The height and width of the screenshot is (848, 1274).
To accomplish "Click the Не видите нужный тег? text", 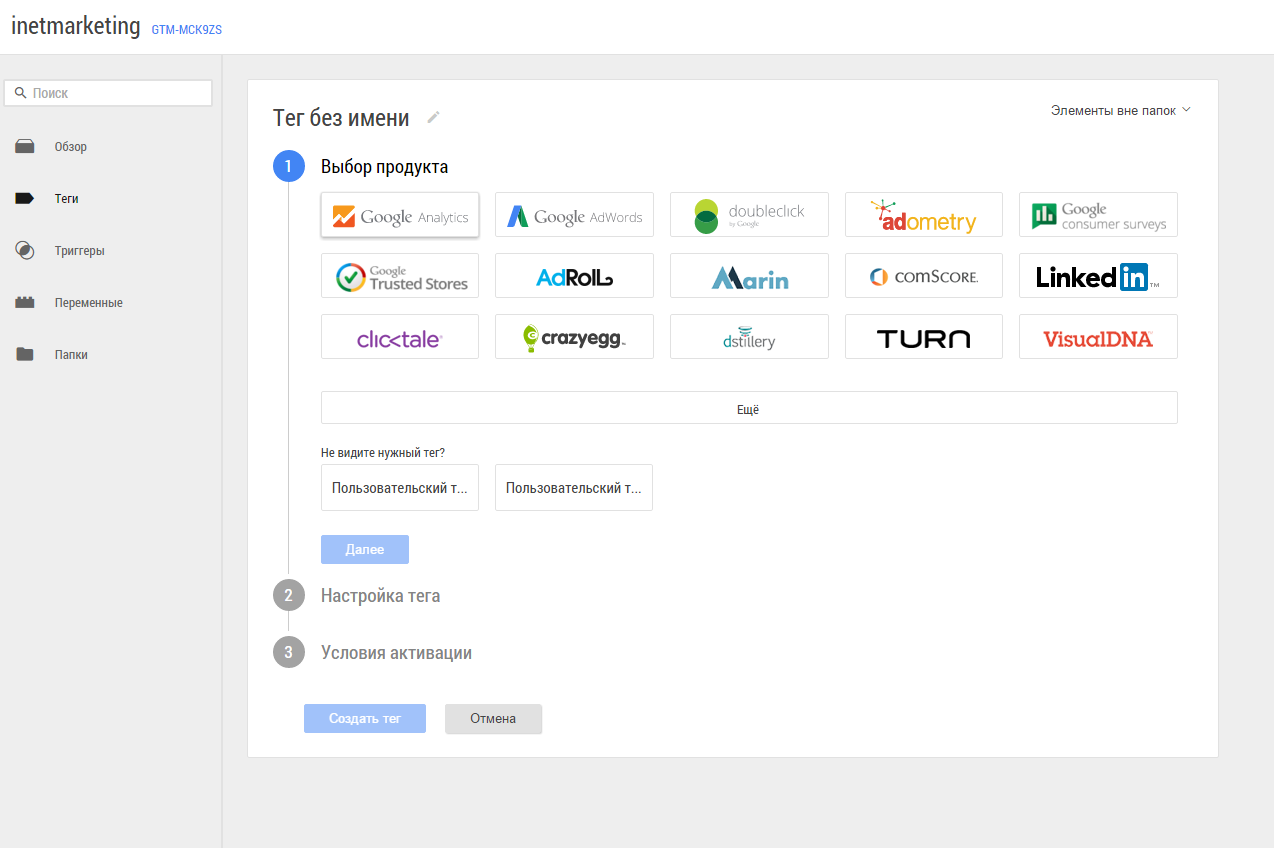I will coord(383,453).
